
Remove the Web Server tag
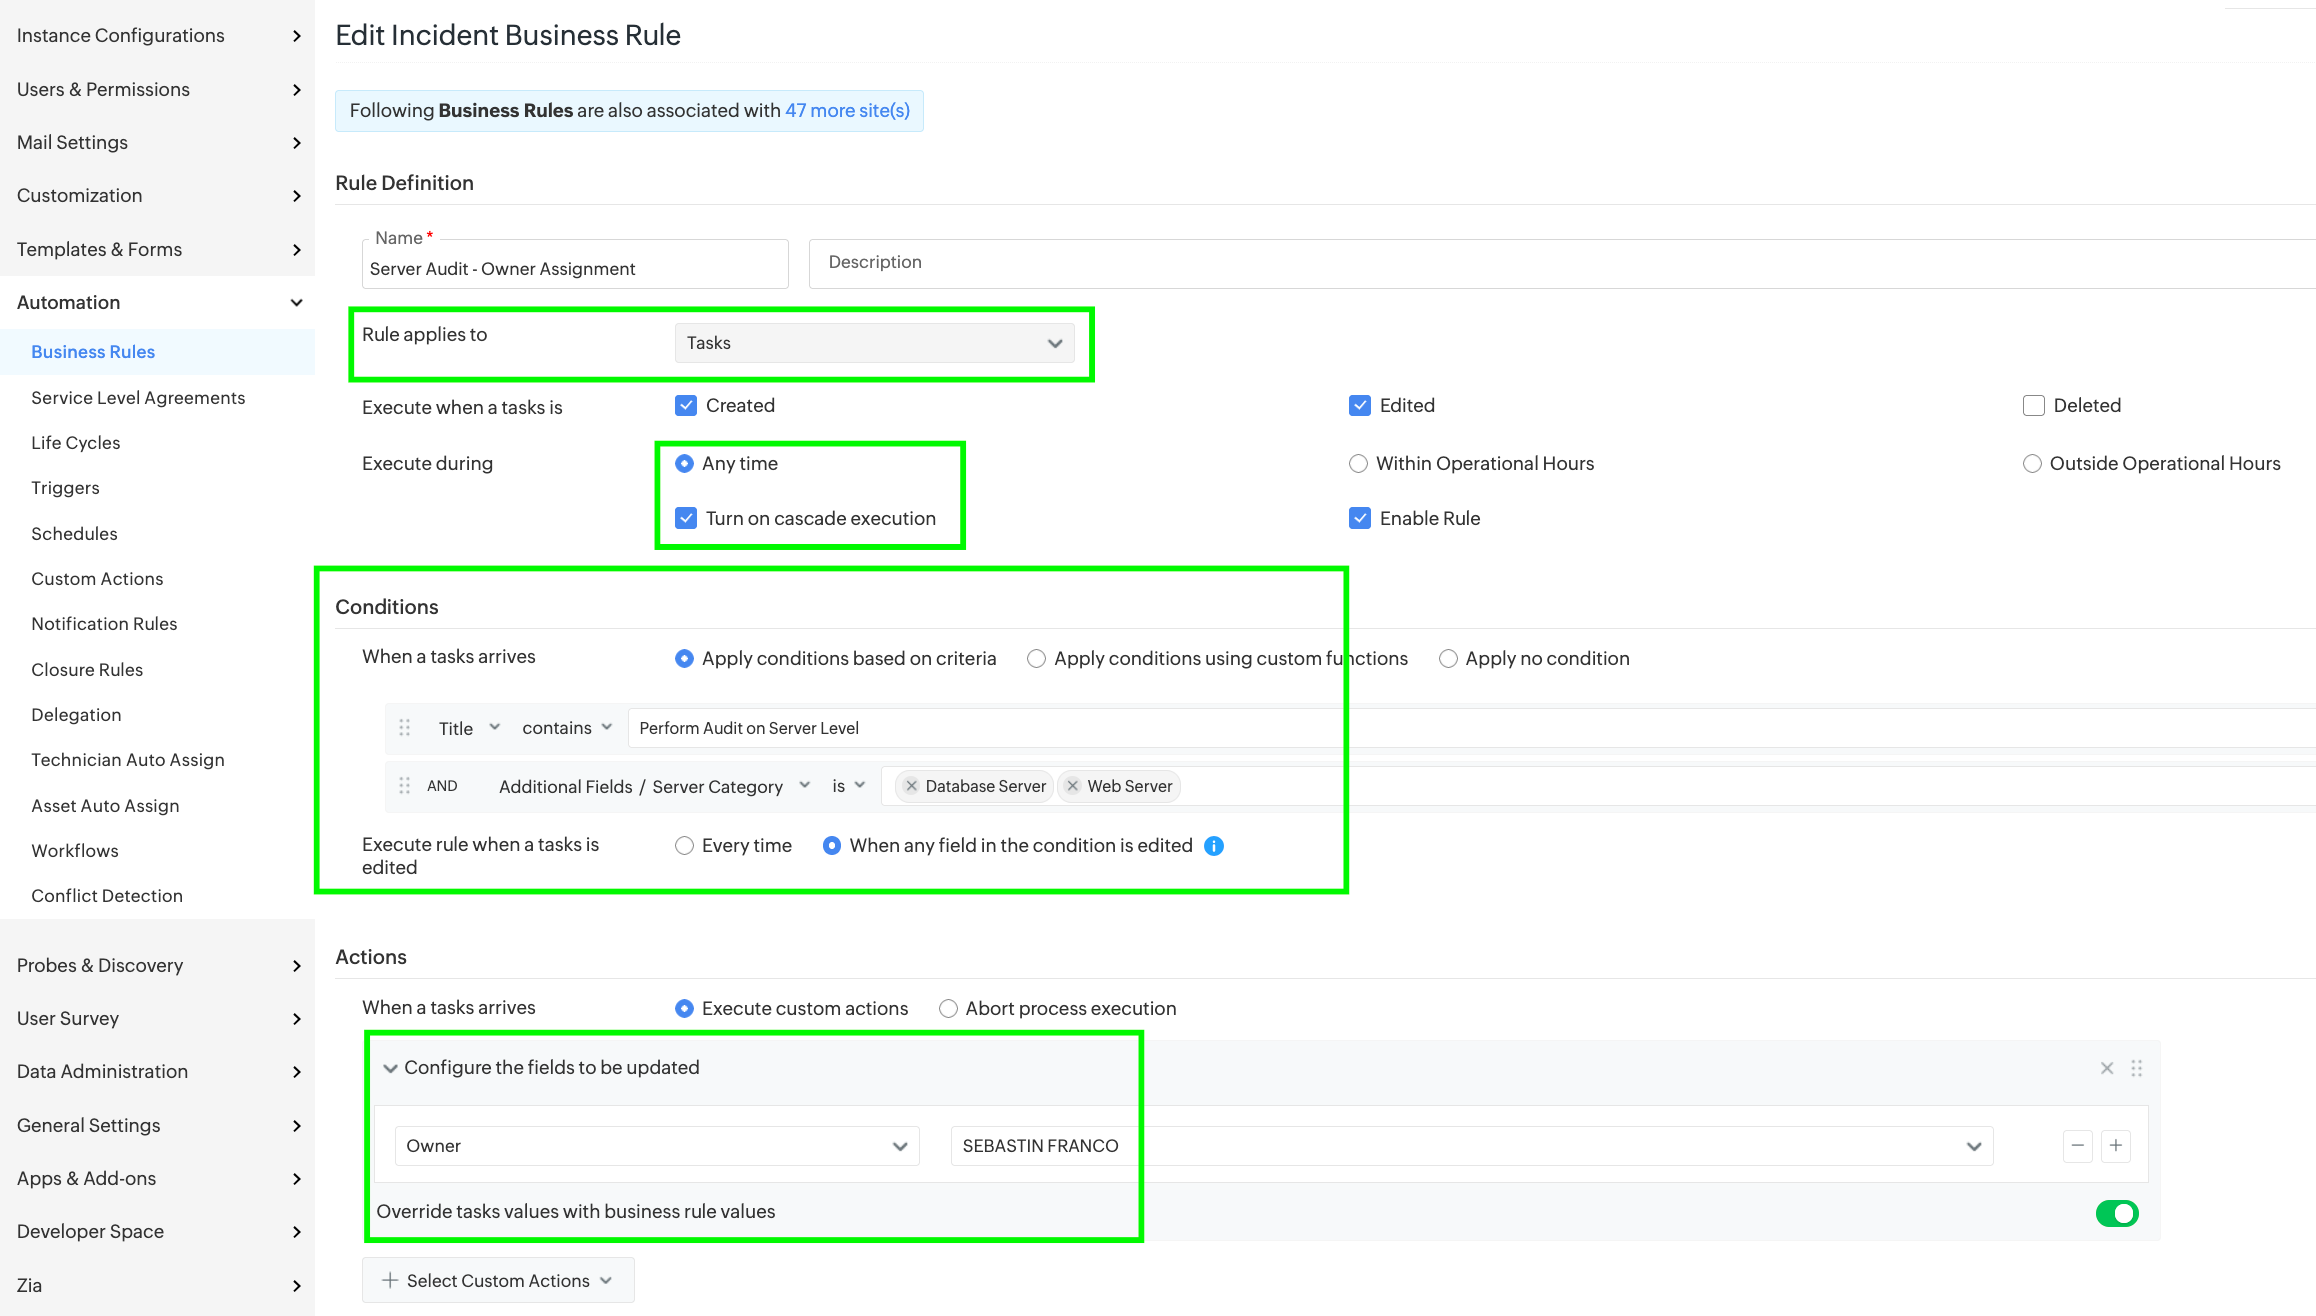coord(1073,786)
